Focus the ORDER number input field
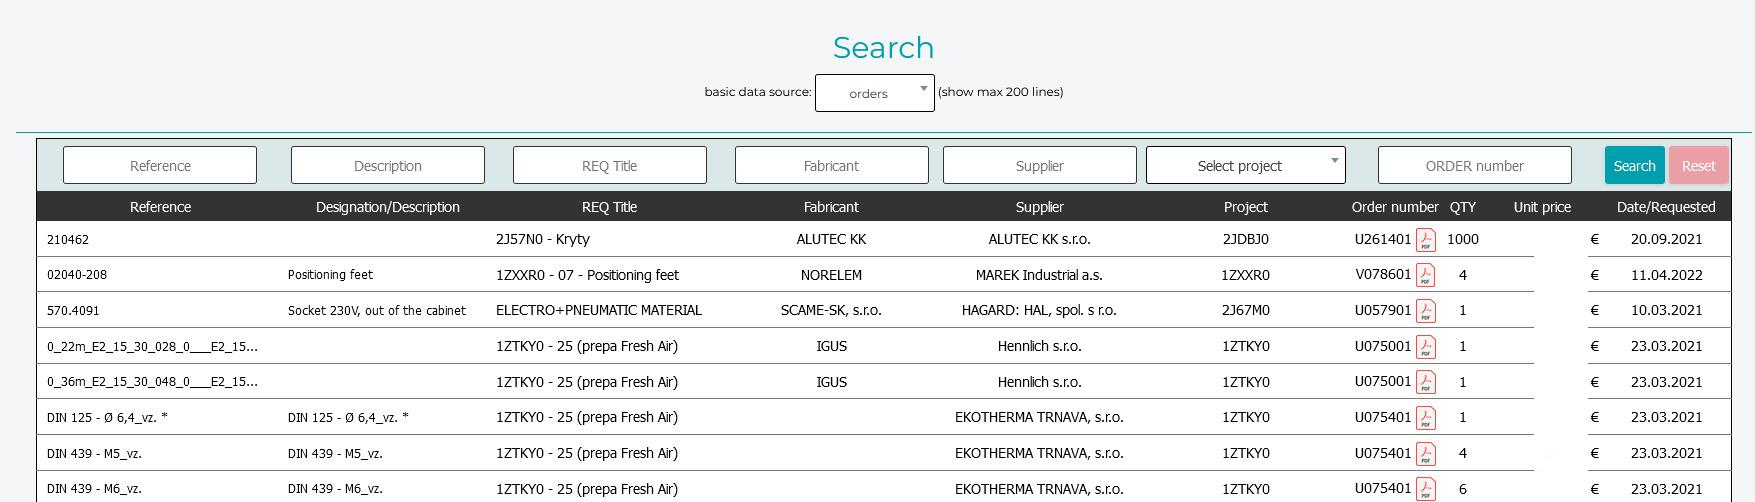The width and height of the screenshot is (1755, 502). pos(1474,166)
